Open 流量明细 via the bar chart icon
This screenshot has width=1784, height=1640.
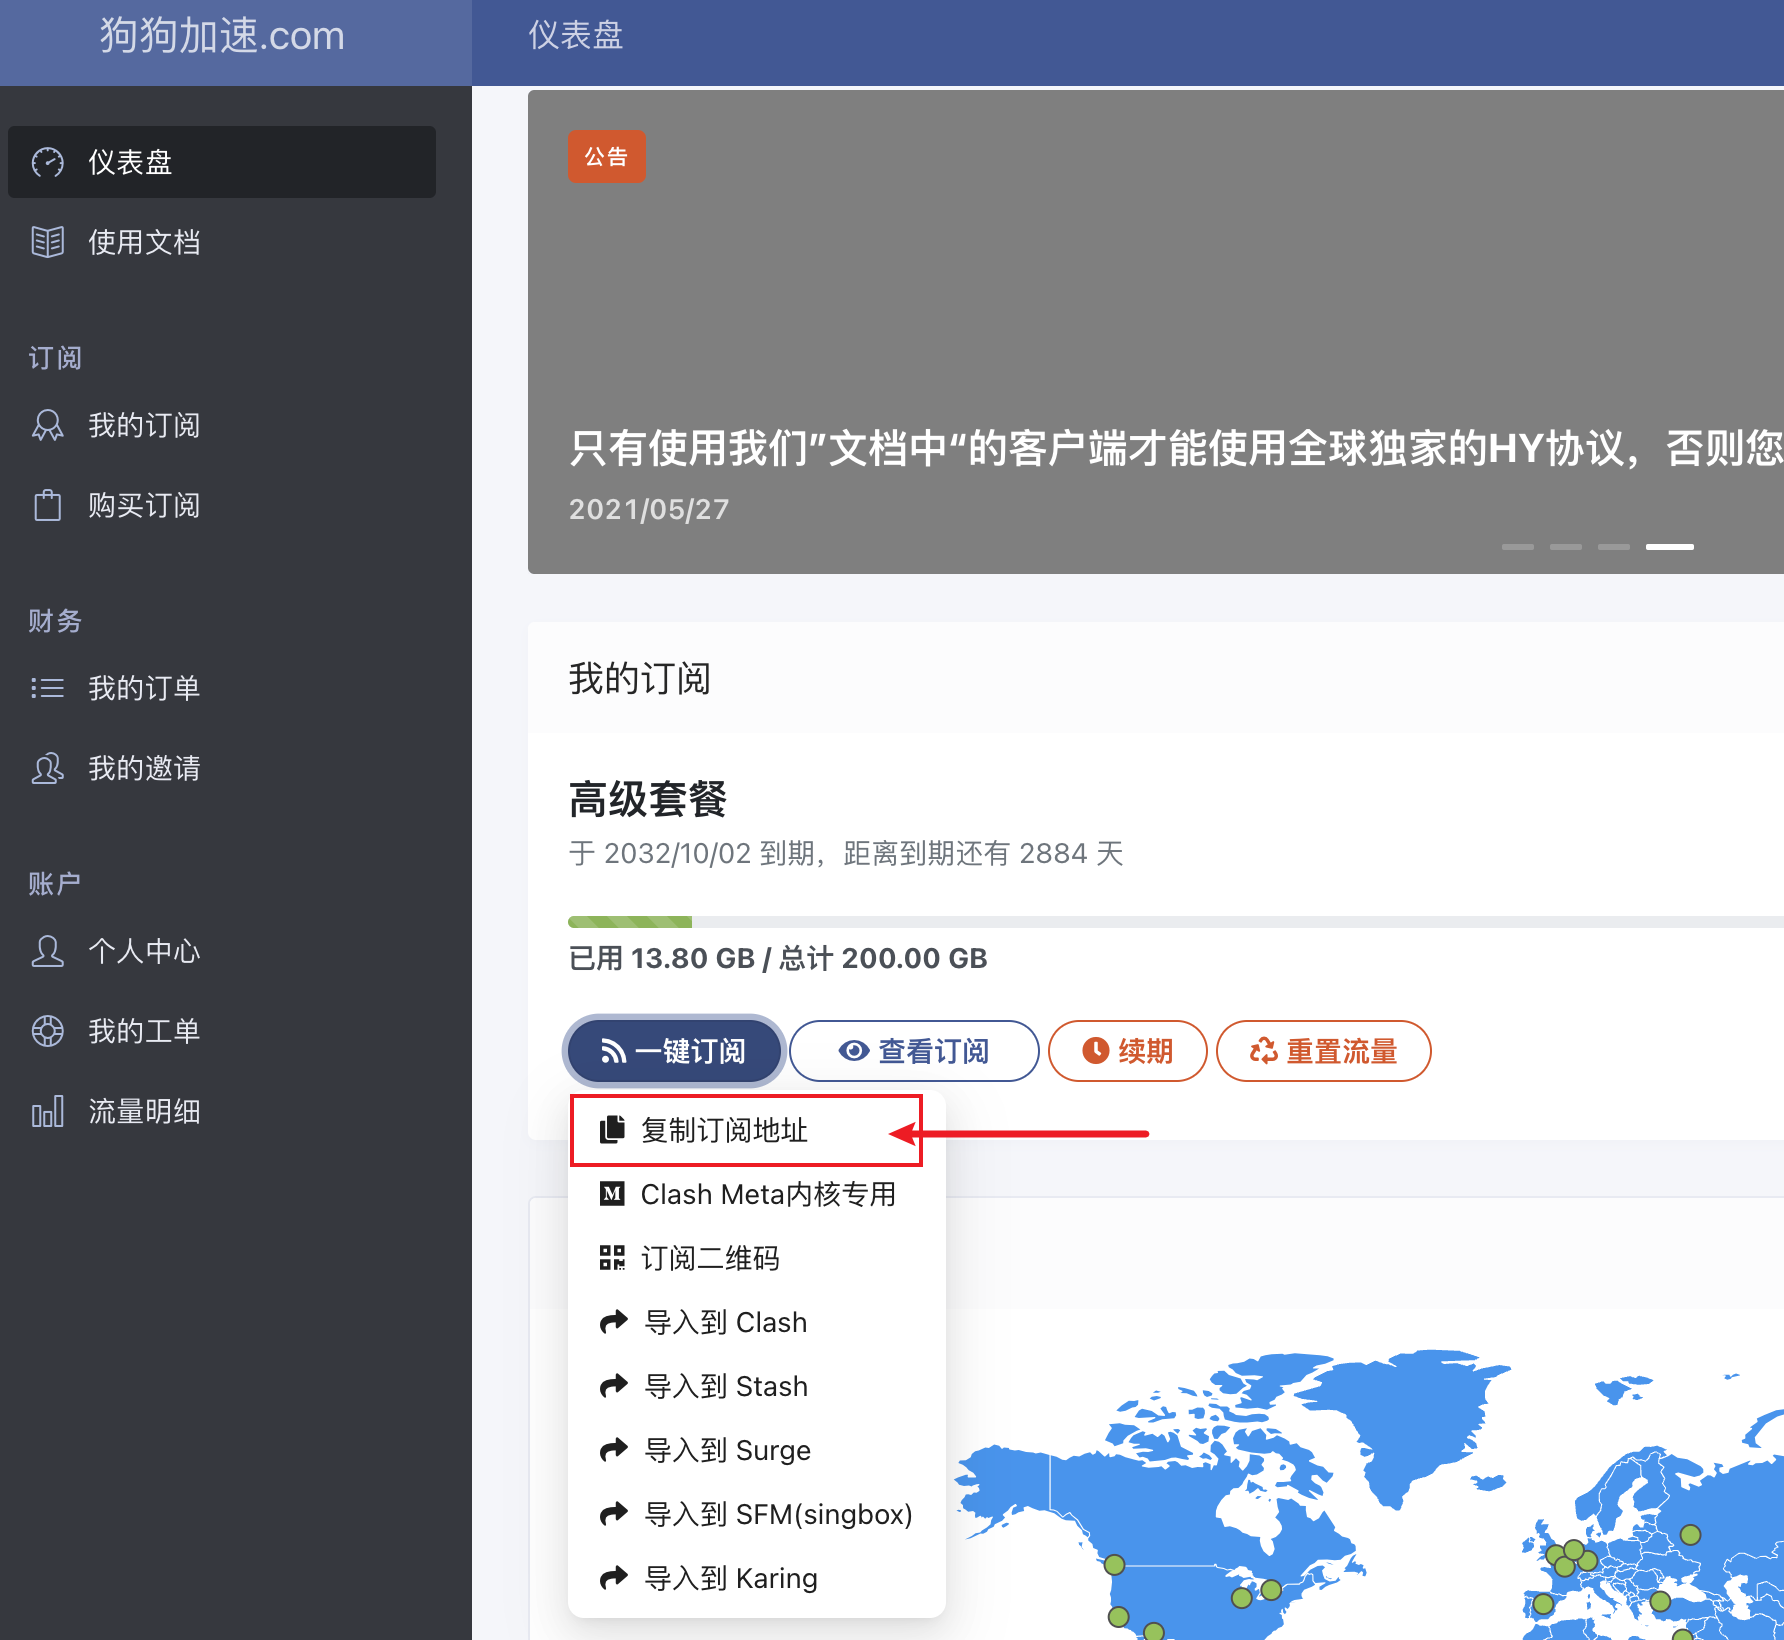(x=47, y=1111)
